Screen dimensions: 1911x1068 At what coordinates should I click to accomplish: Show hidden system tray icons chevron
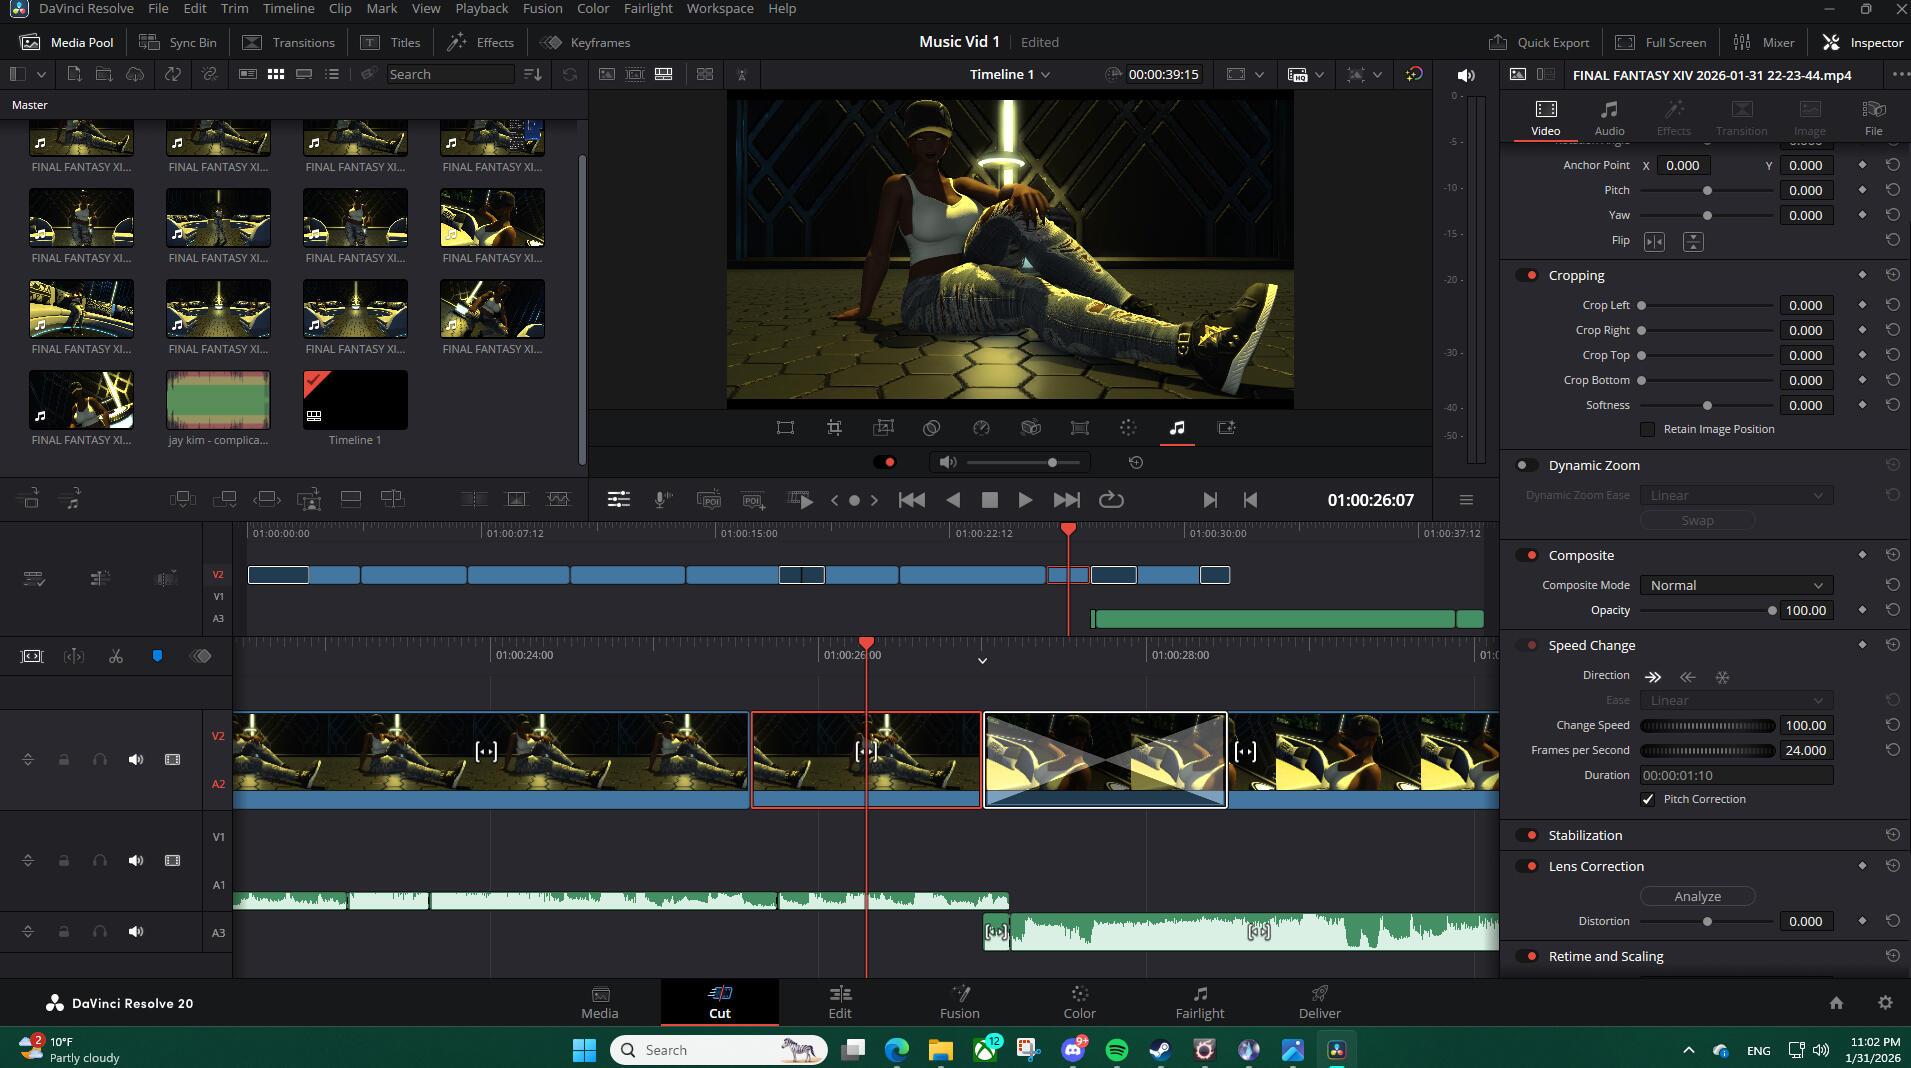pos(1688,1050)
